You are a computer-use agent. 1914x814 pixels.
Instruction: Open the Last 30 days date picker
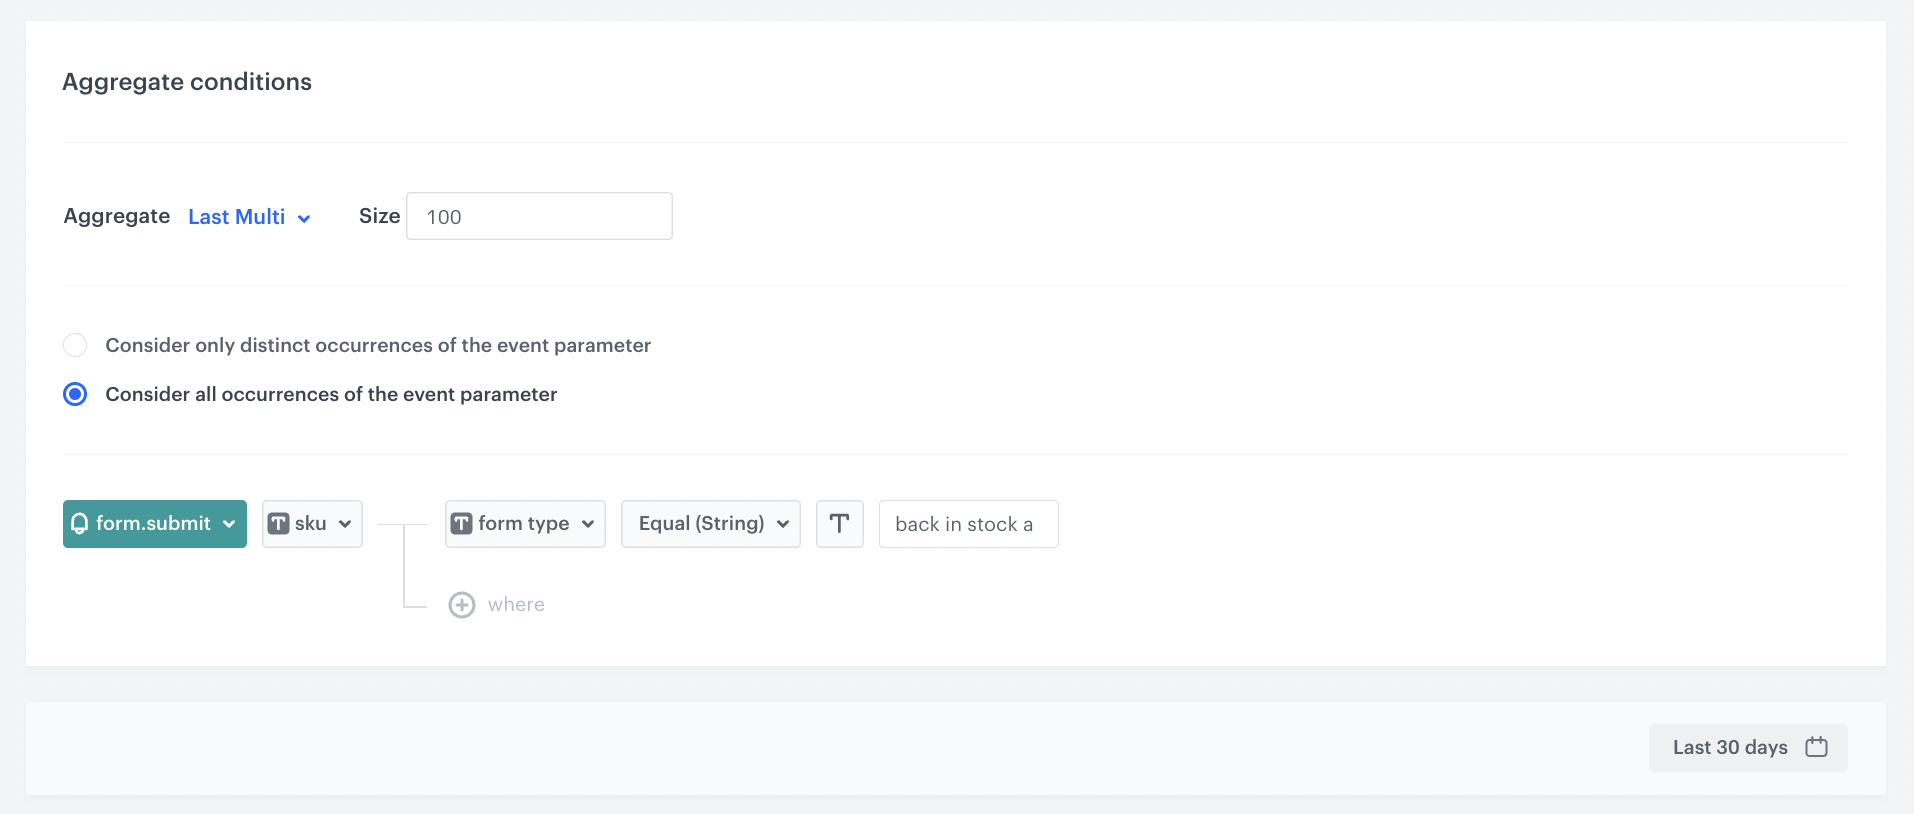pyautogui.click(x=1748, y=748)
